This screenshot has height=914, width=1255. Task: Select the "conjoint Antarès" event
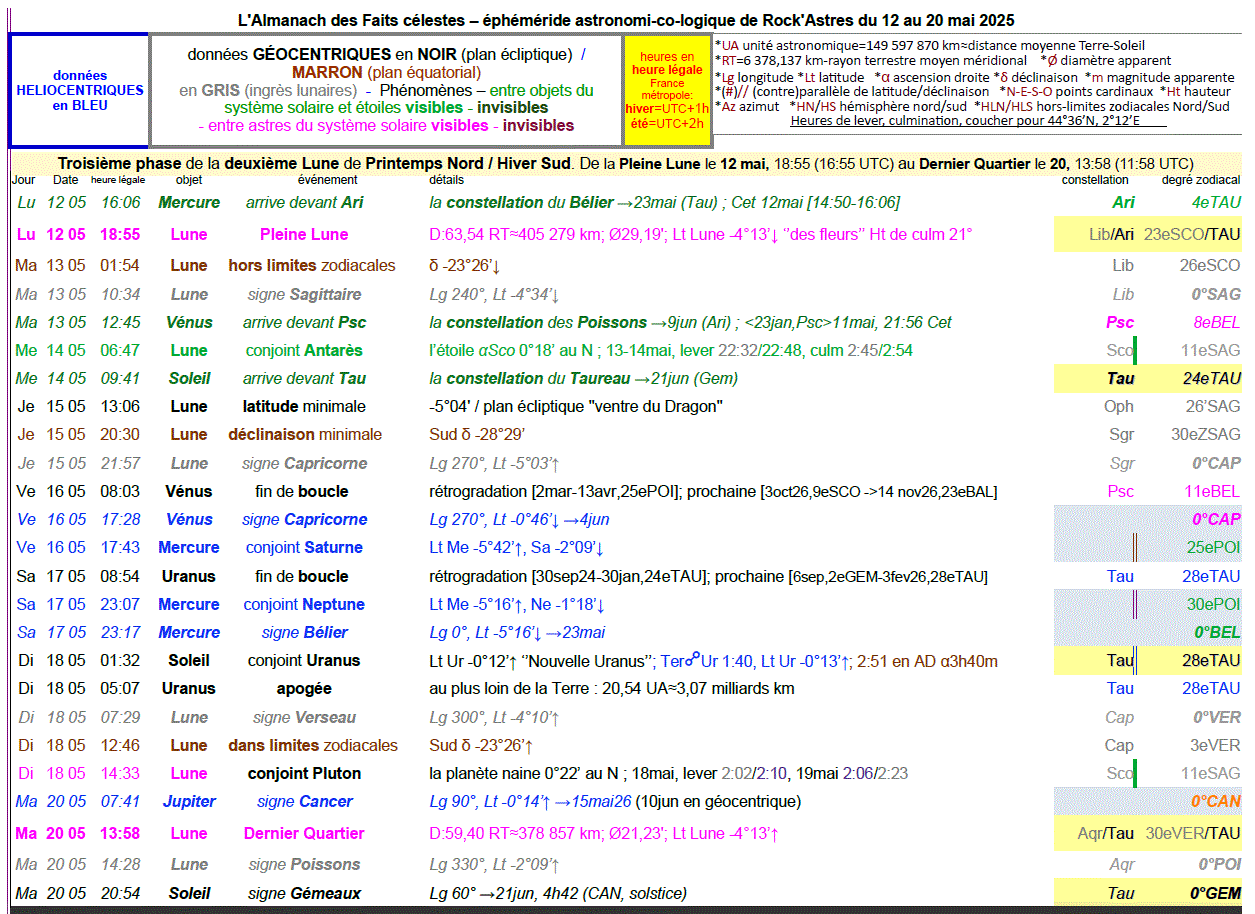304,350
